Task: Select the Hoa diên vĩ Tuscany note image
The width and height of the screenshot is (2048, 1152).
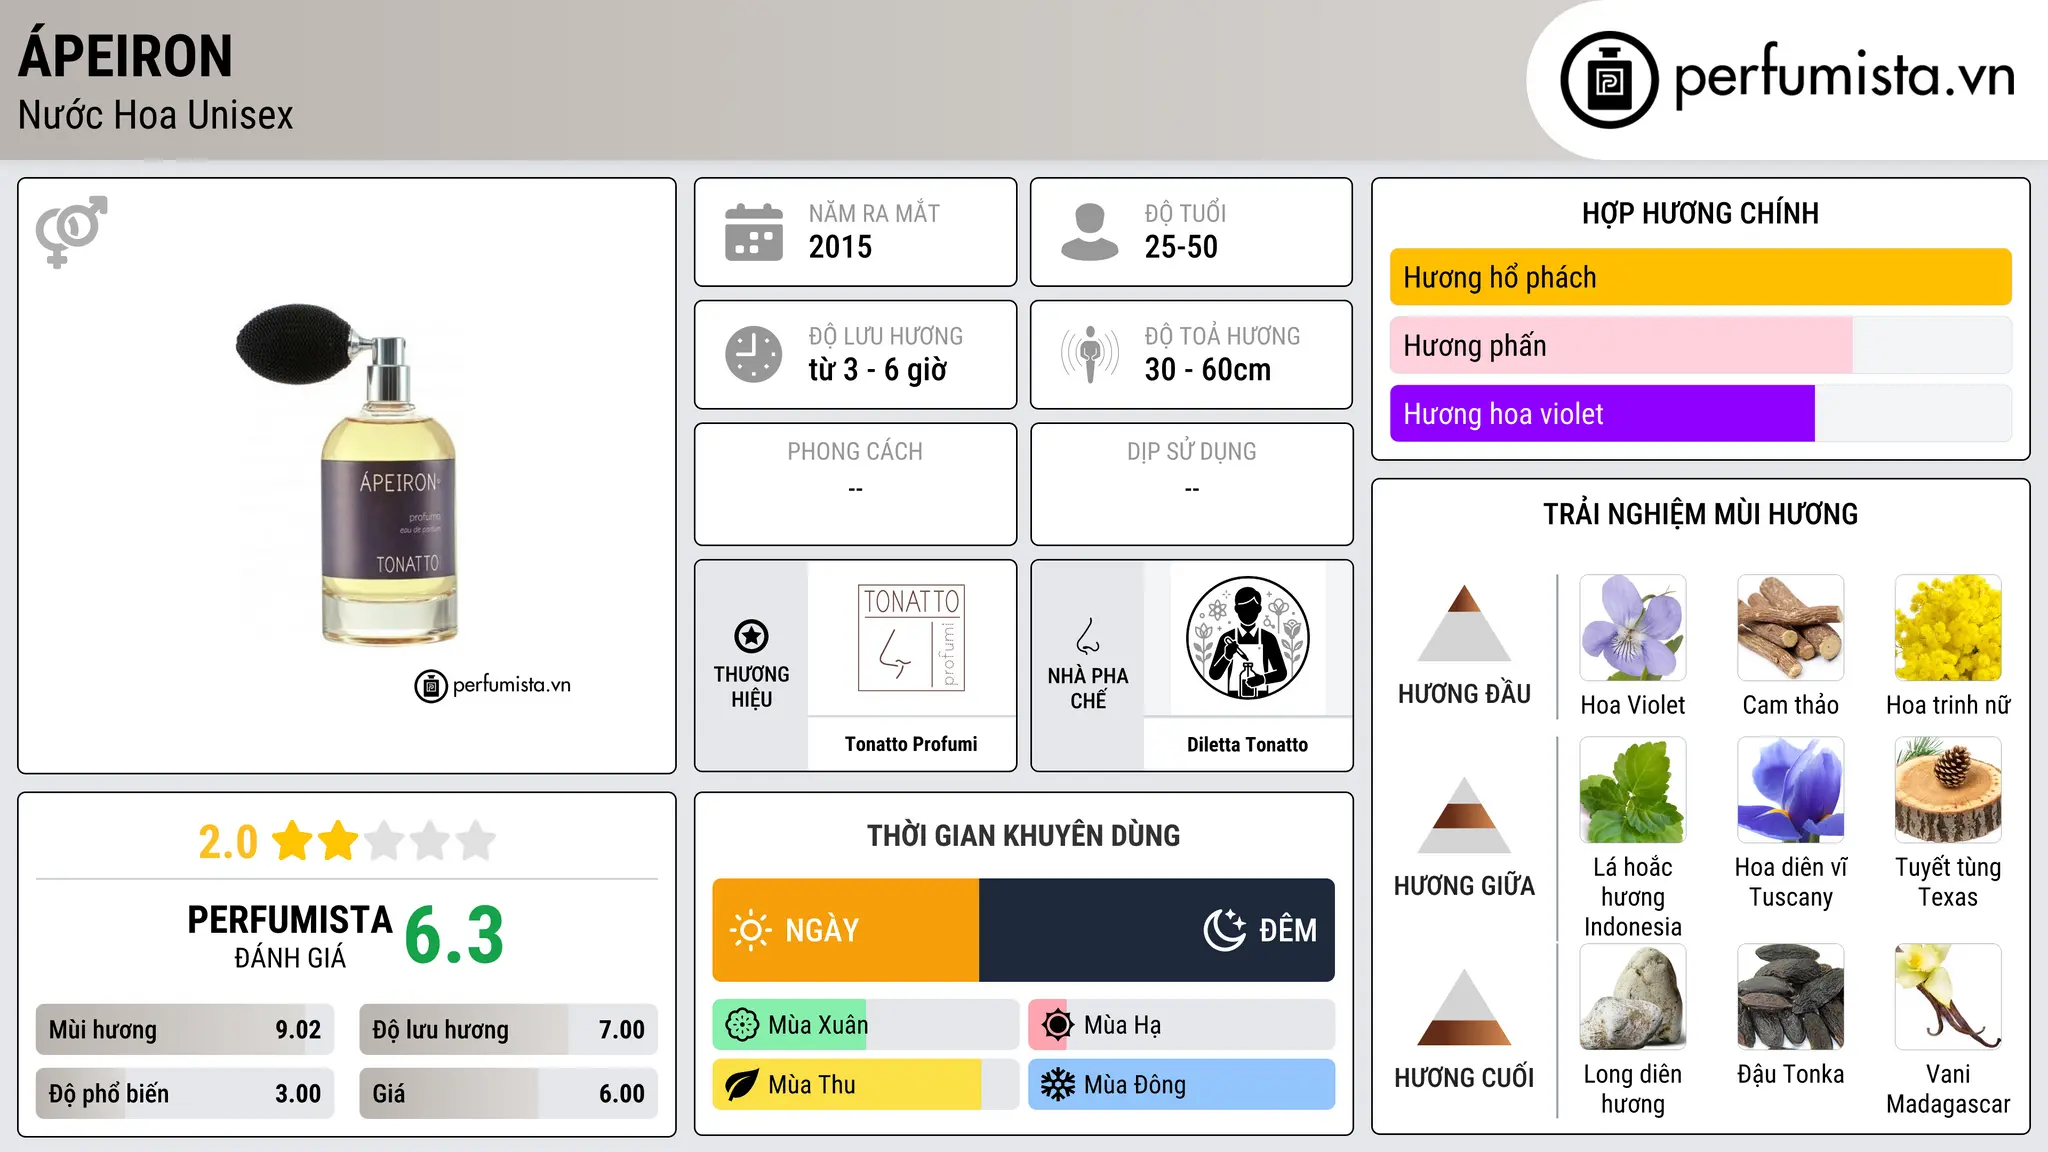Action: point(1790,790)
